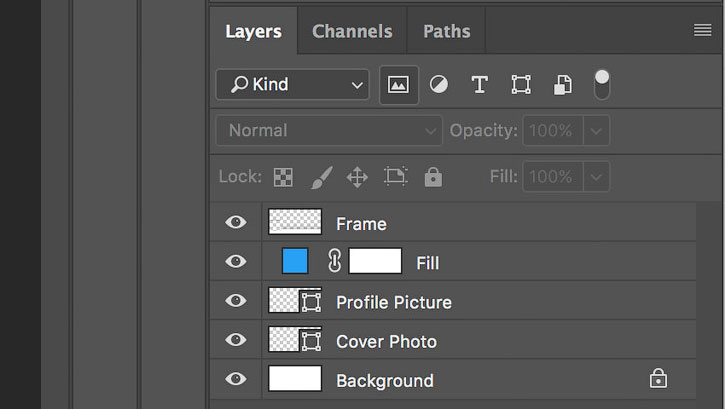This screenshot has width=725, height=409.
Task: Lock transparent pixels checkerboard icon
Action: pos(283,177)
